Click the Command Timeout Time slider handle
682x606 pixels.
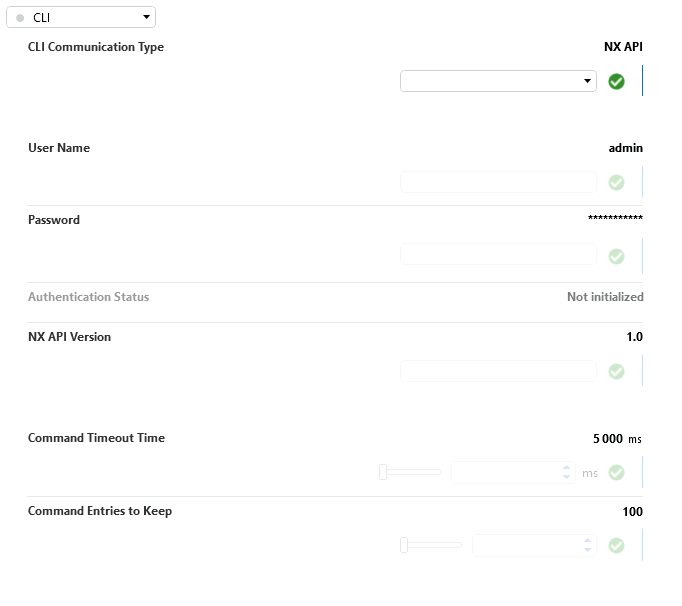click(383, 472)
